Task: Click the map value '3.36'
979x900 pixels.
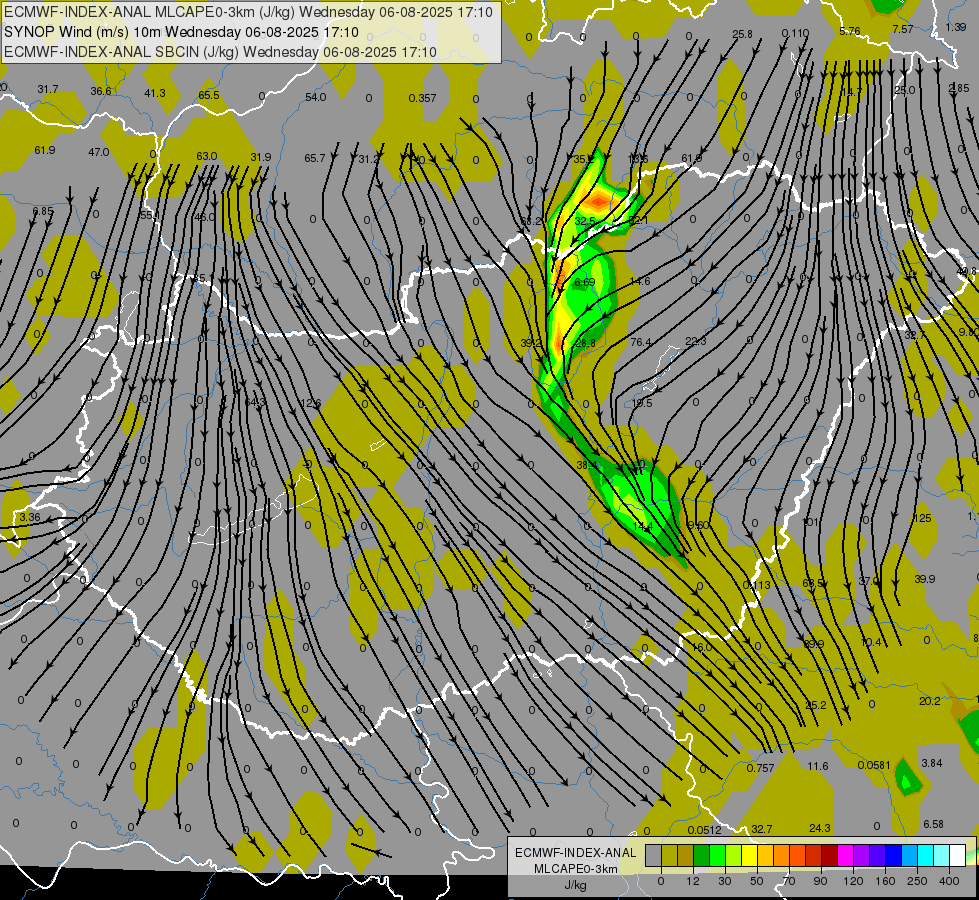Action: [29, 517]
